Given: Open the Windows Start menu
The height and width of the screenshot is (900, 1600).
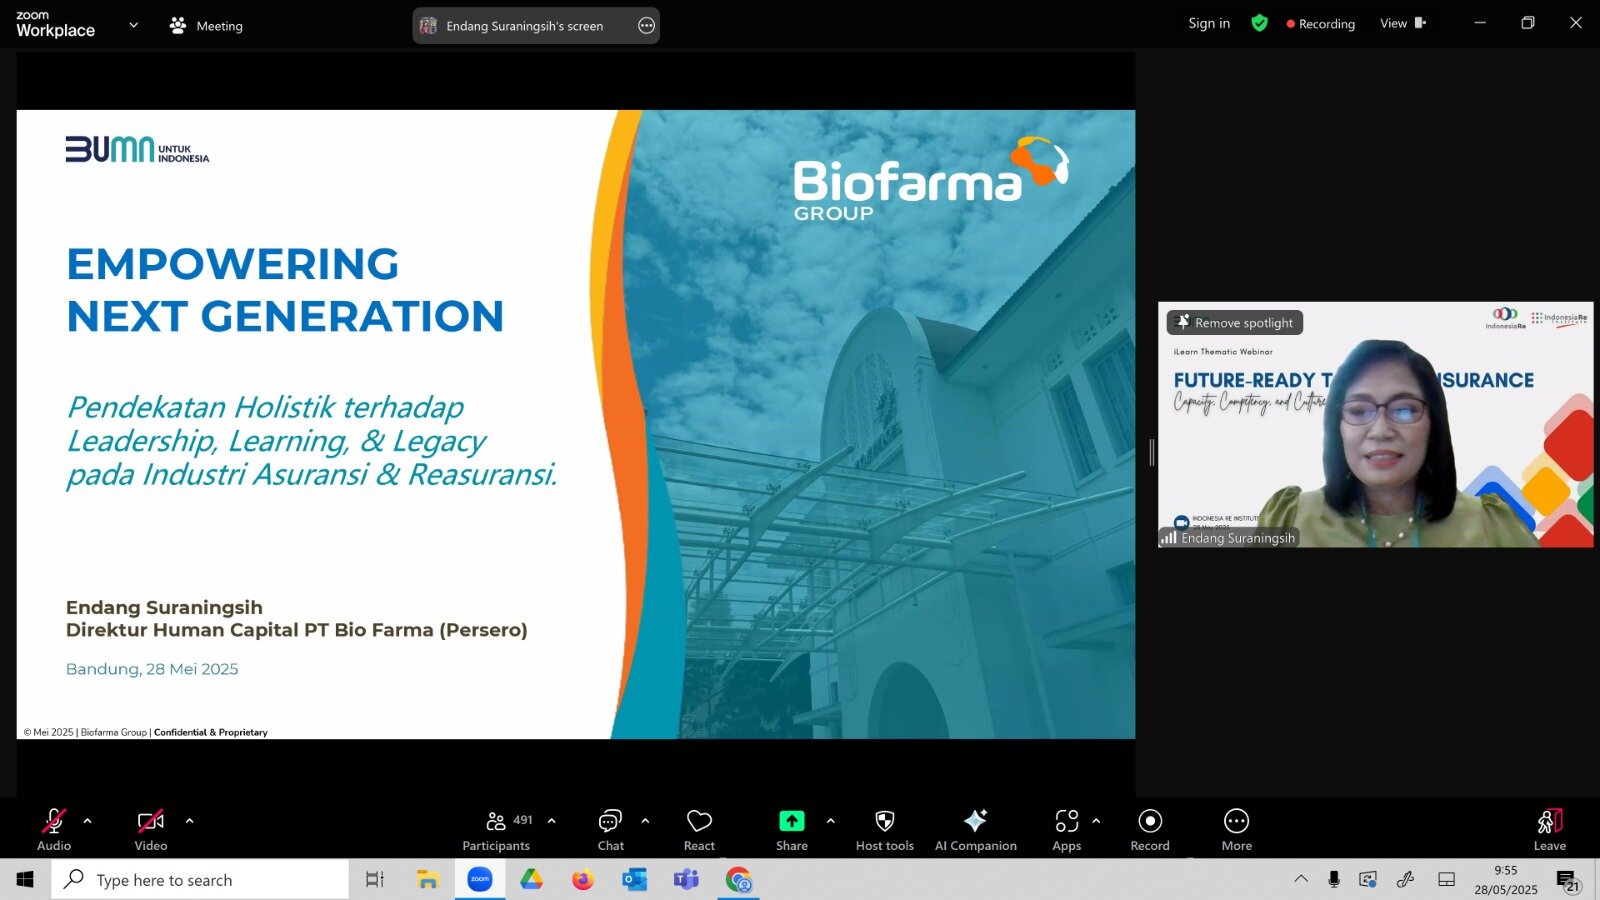Looking at the screenshot, I should point(25,879).
